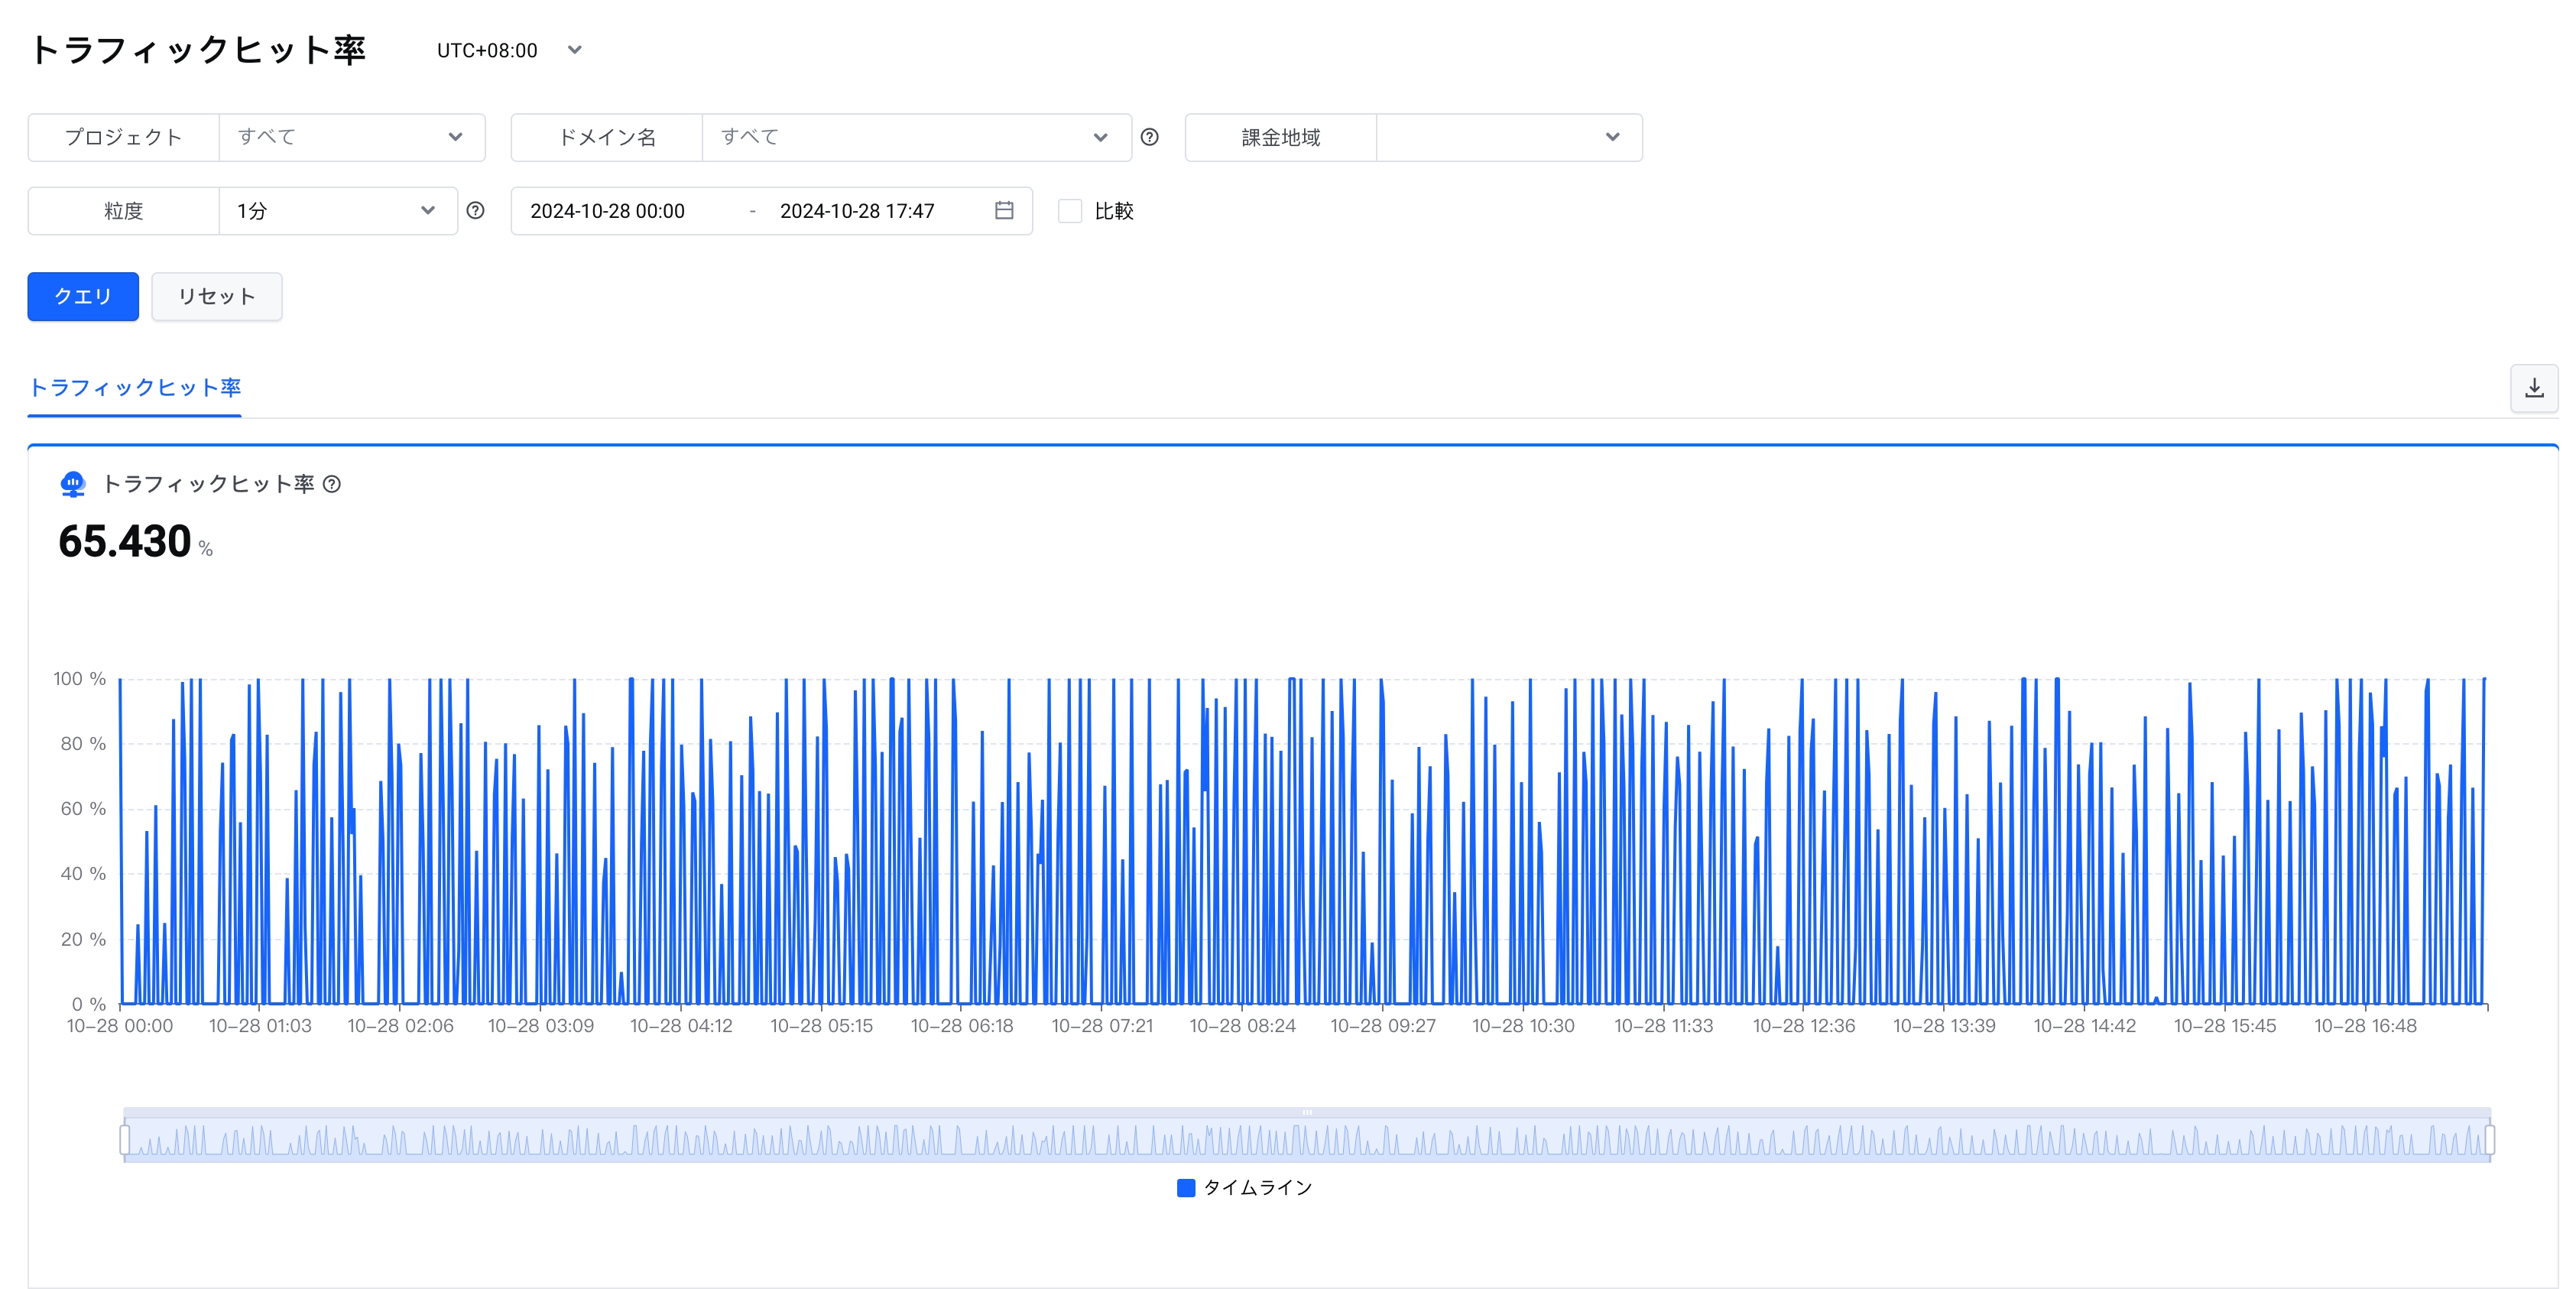Open the 粒度 1分 granularity dropdown

[x=338, y=211]
